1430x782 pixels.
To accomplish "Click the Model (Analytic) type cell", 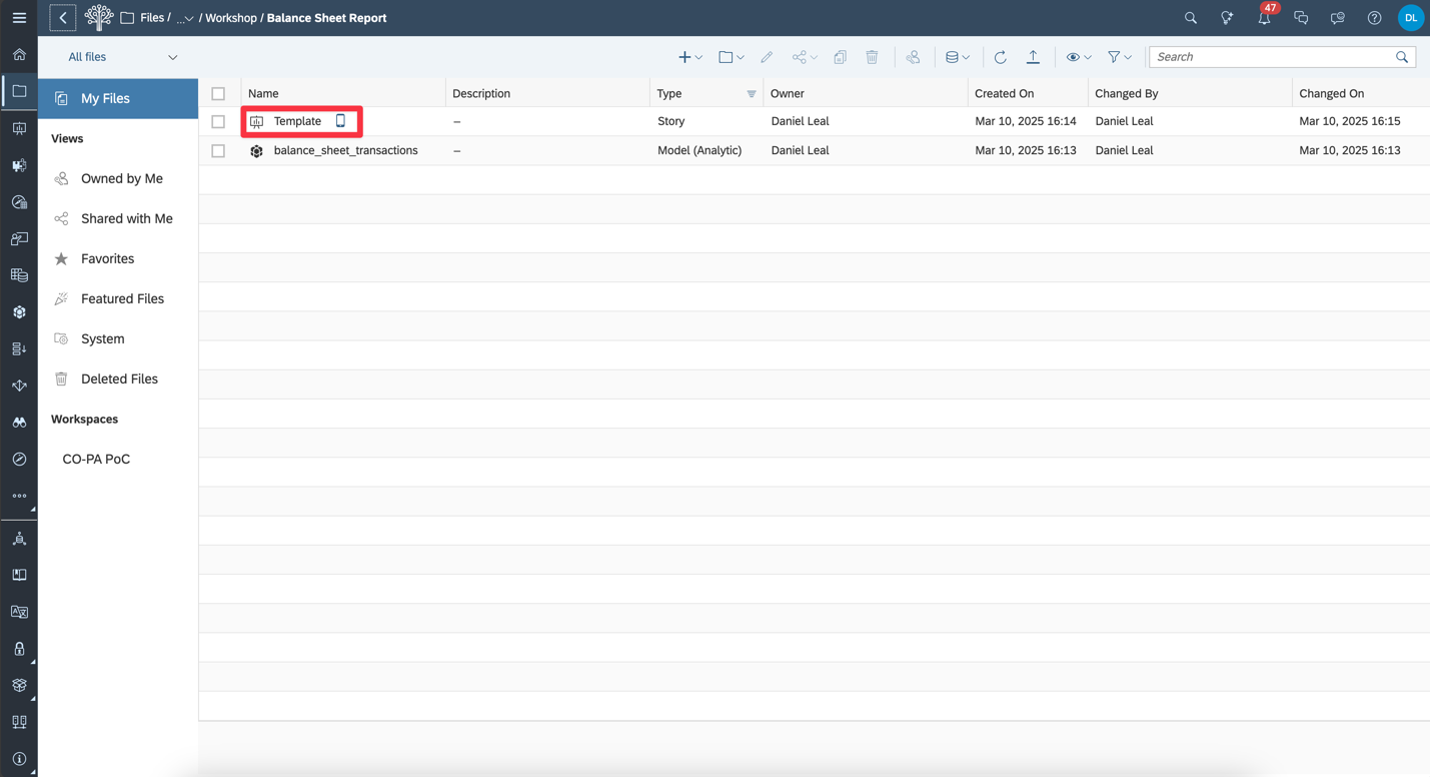I will [x=699, y=150].
